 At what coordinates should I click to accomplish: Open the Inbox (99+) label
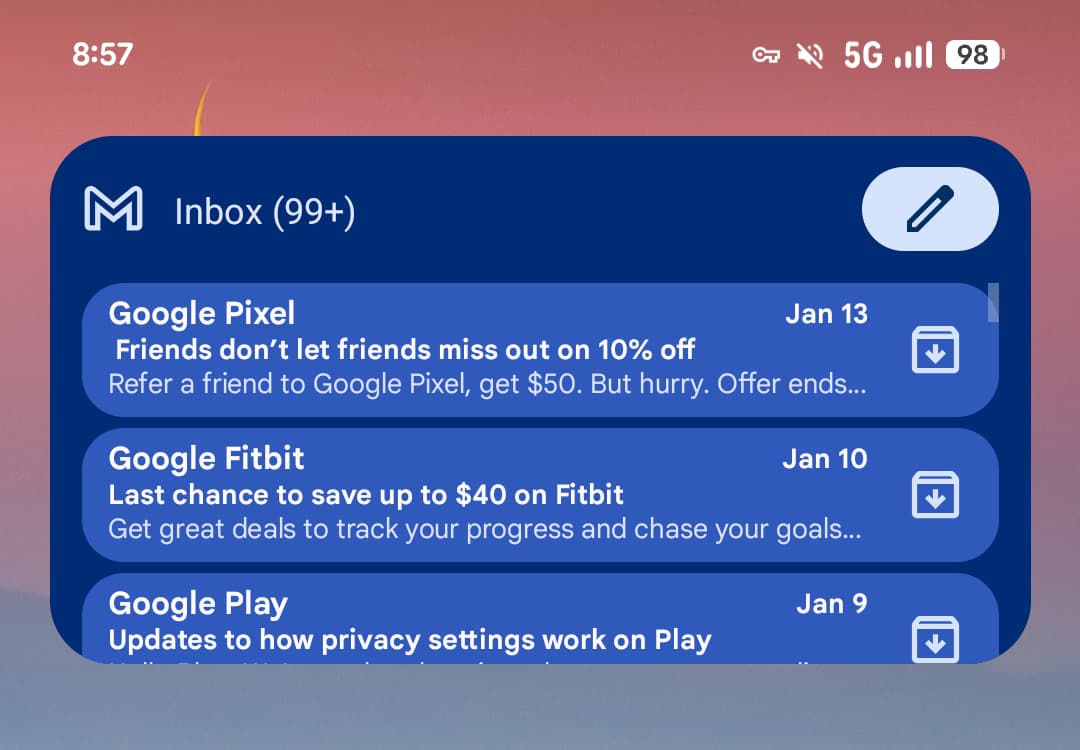point(265,212)
